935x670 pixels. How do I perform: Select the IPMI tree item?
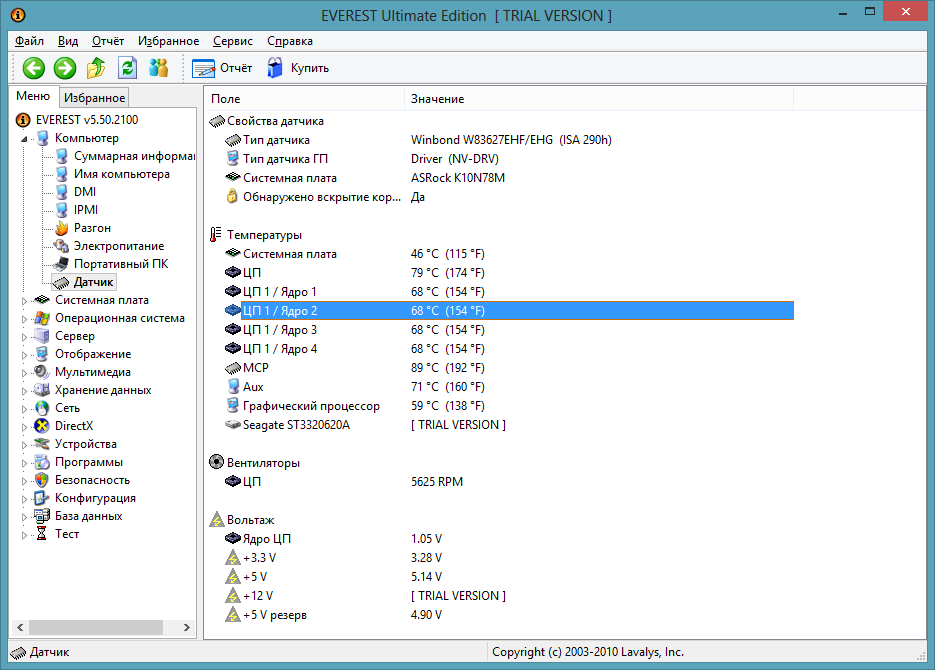[x=86, y=210]
